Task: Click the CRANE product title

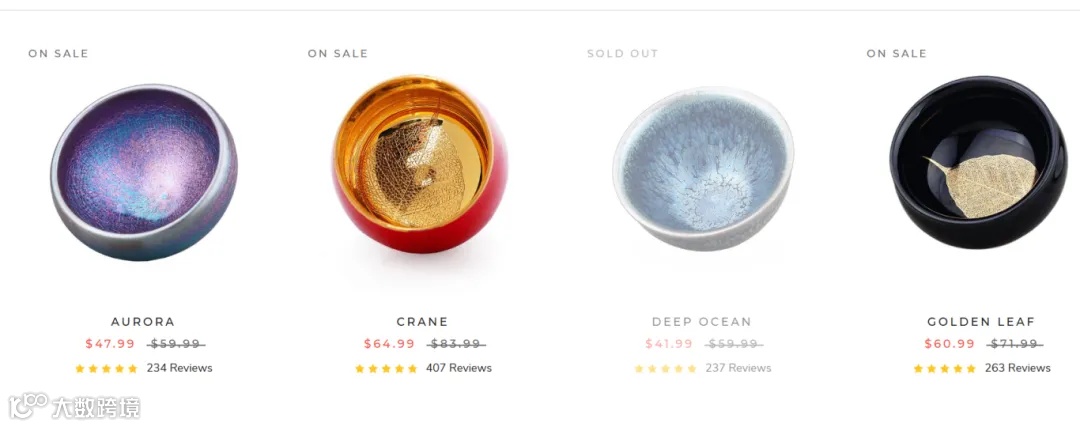Action: tap(422, 322)
